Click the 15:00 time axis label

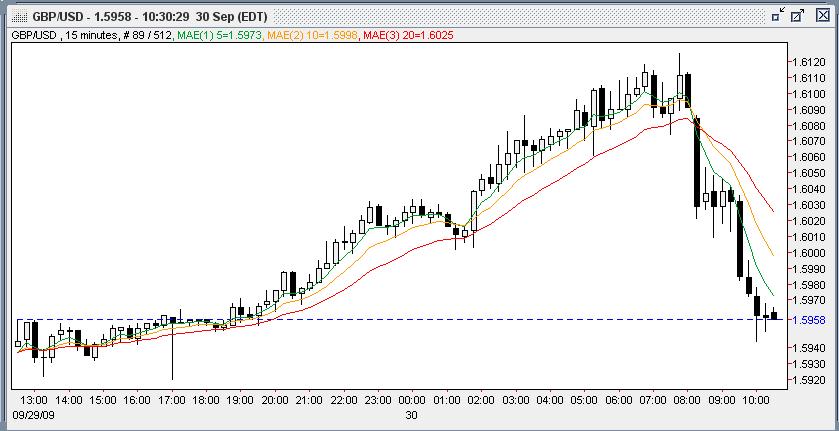click(102, 400)
